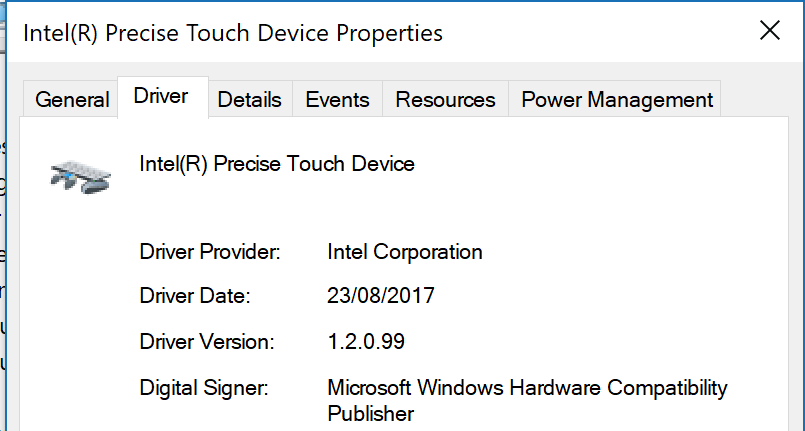Click the word Publisher under the signer
The image size is (805, 431).
click(371, 414)
